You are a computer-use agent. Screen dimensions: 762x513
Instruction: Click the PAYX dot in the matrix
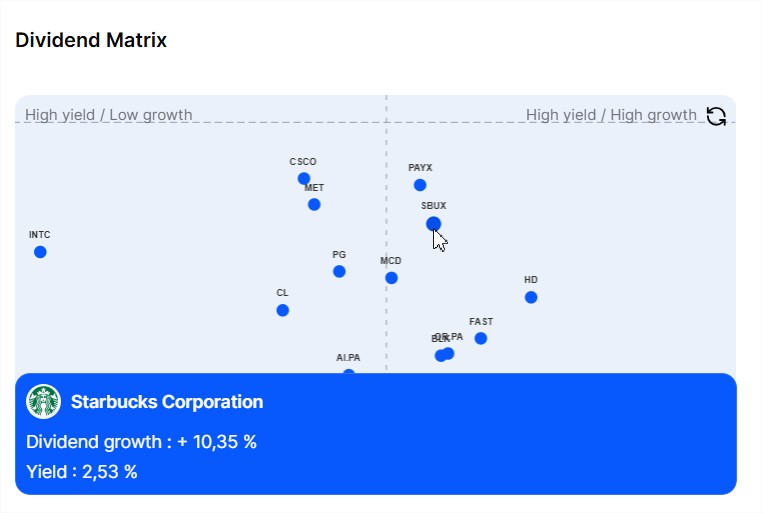(x=420, y=185)
